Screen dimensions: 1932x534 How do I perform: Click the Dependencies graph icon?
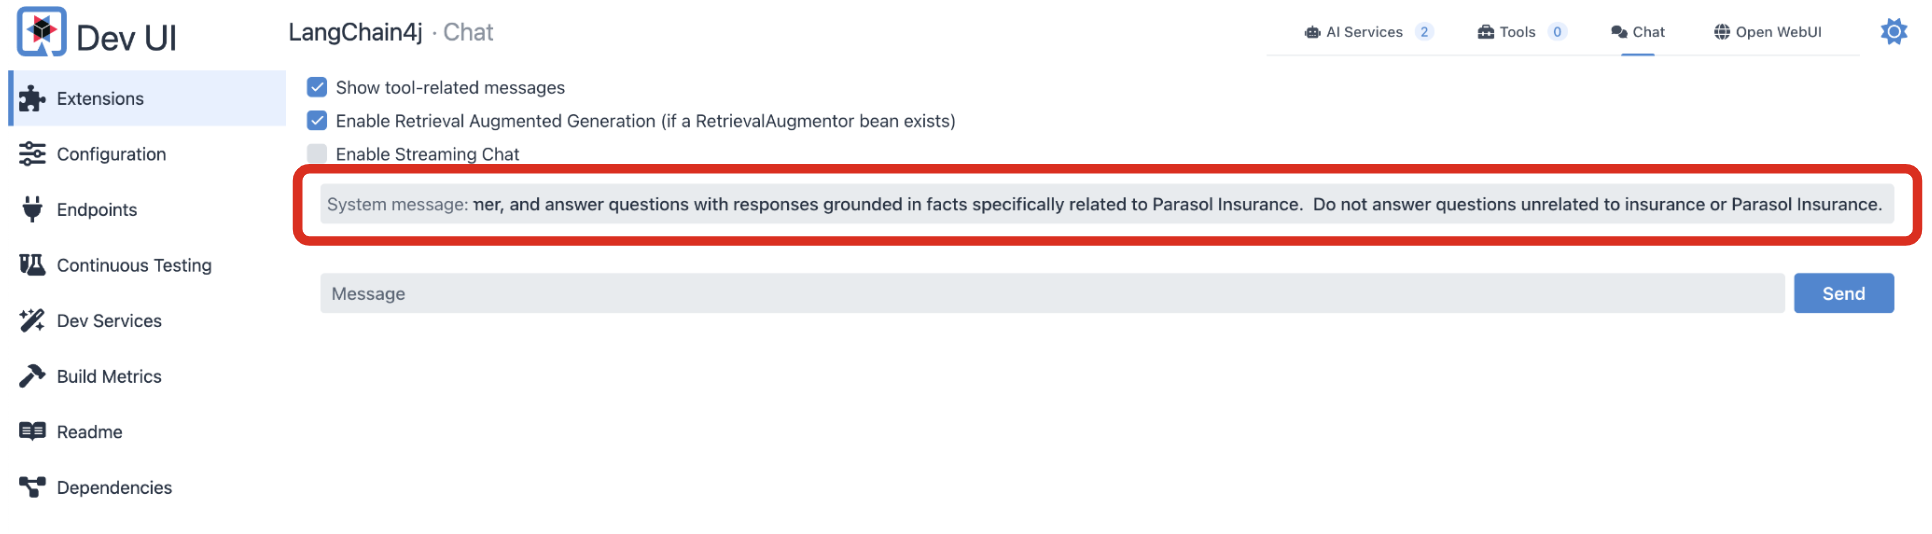(x=32, y=487)
